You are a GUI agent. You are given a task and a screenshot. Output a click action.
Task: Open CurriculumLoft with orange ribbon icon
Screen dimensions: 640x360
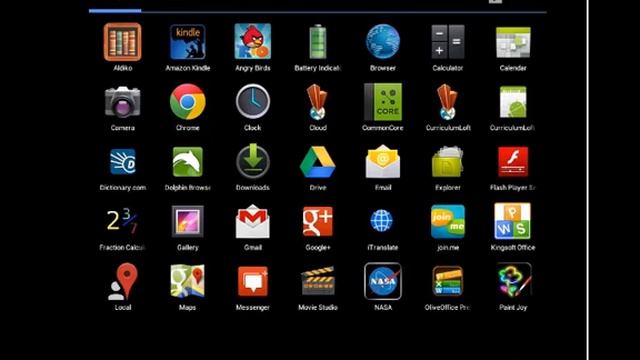pos(448,102)
